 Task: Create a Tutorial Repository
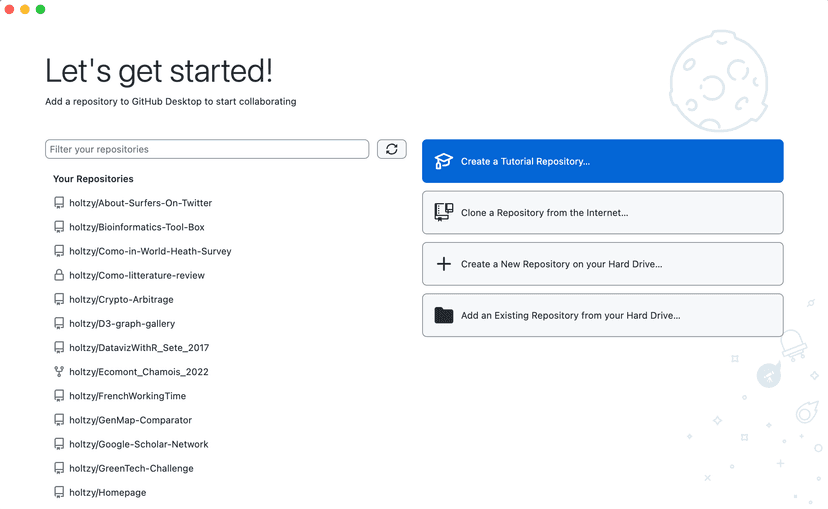(603, 161)
